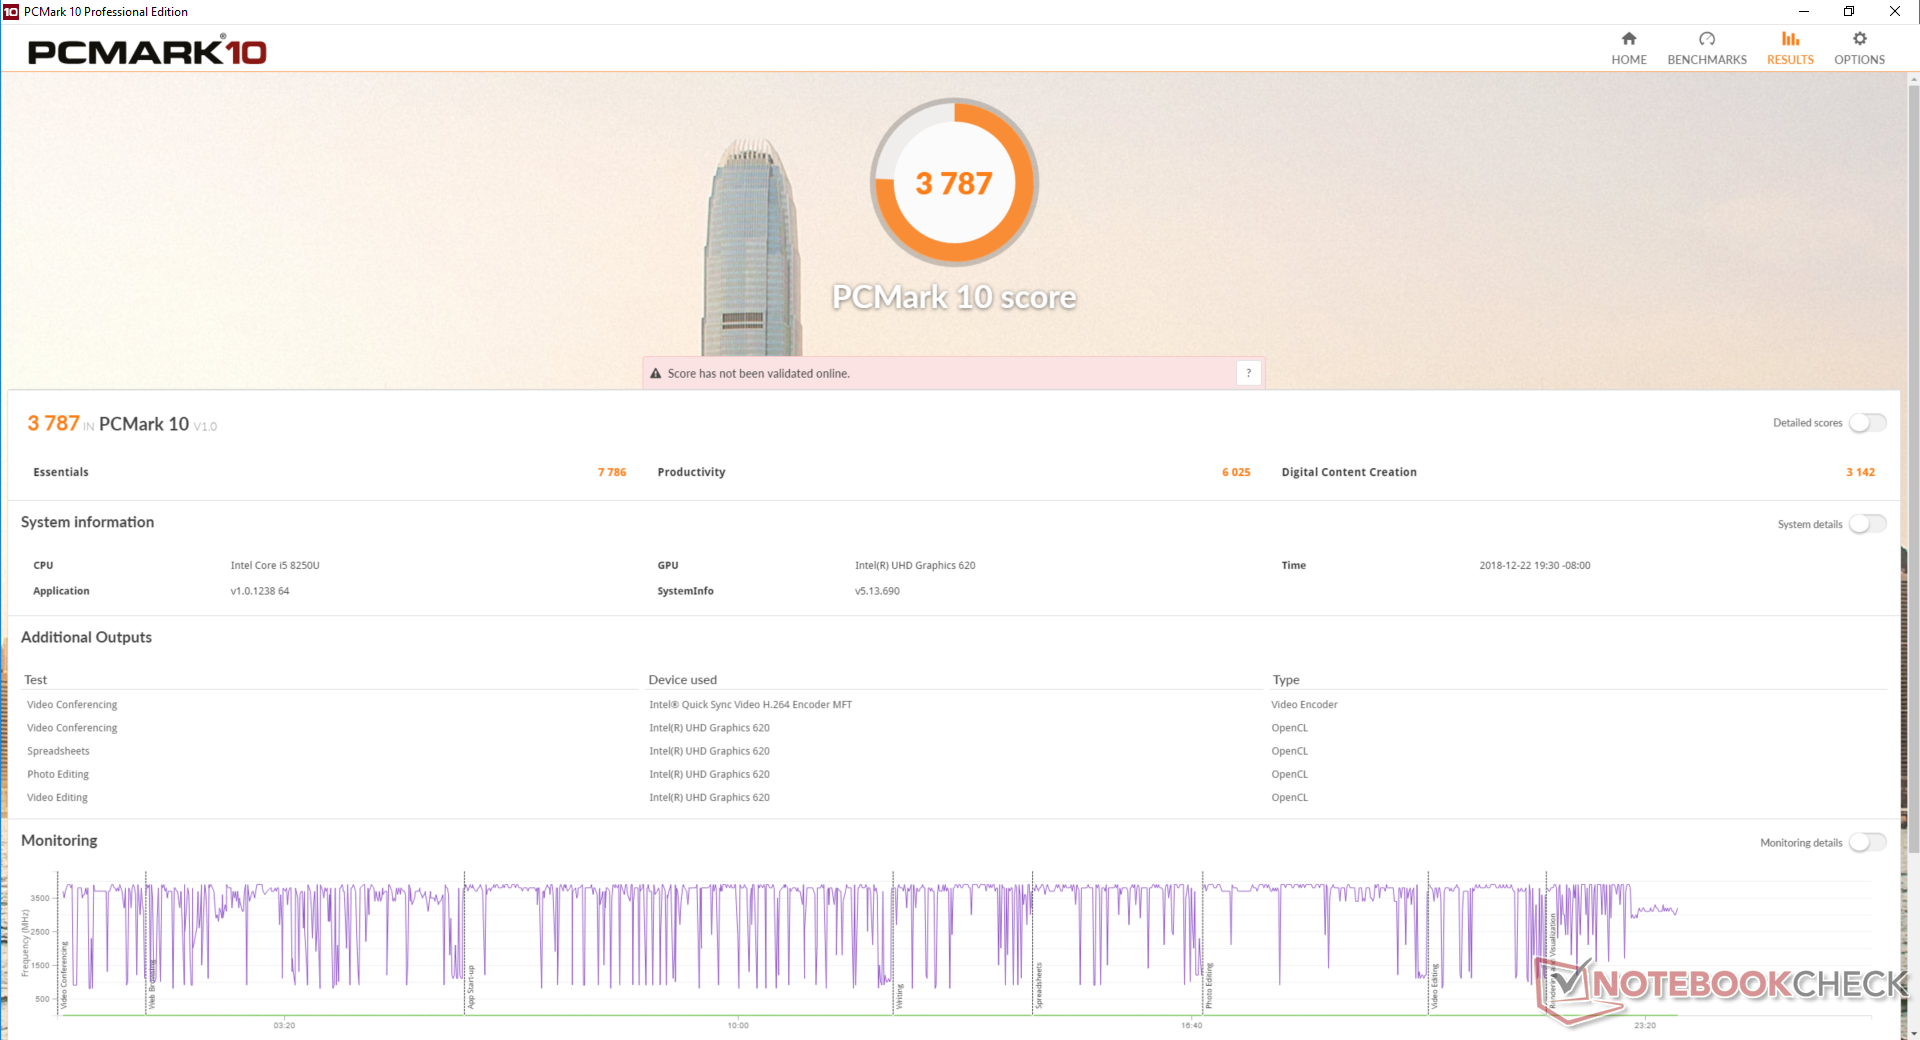This screenshot has width=1920, height=1040.
Task: Click the PCMark 10 title bar app icon
Action: 11,12
